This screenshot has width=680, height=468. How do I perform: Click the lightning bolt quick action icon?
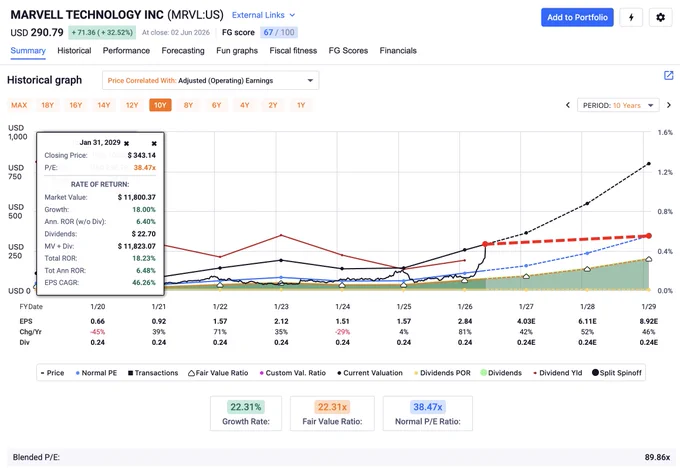click(631, 17)
